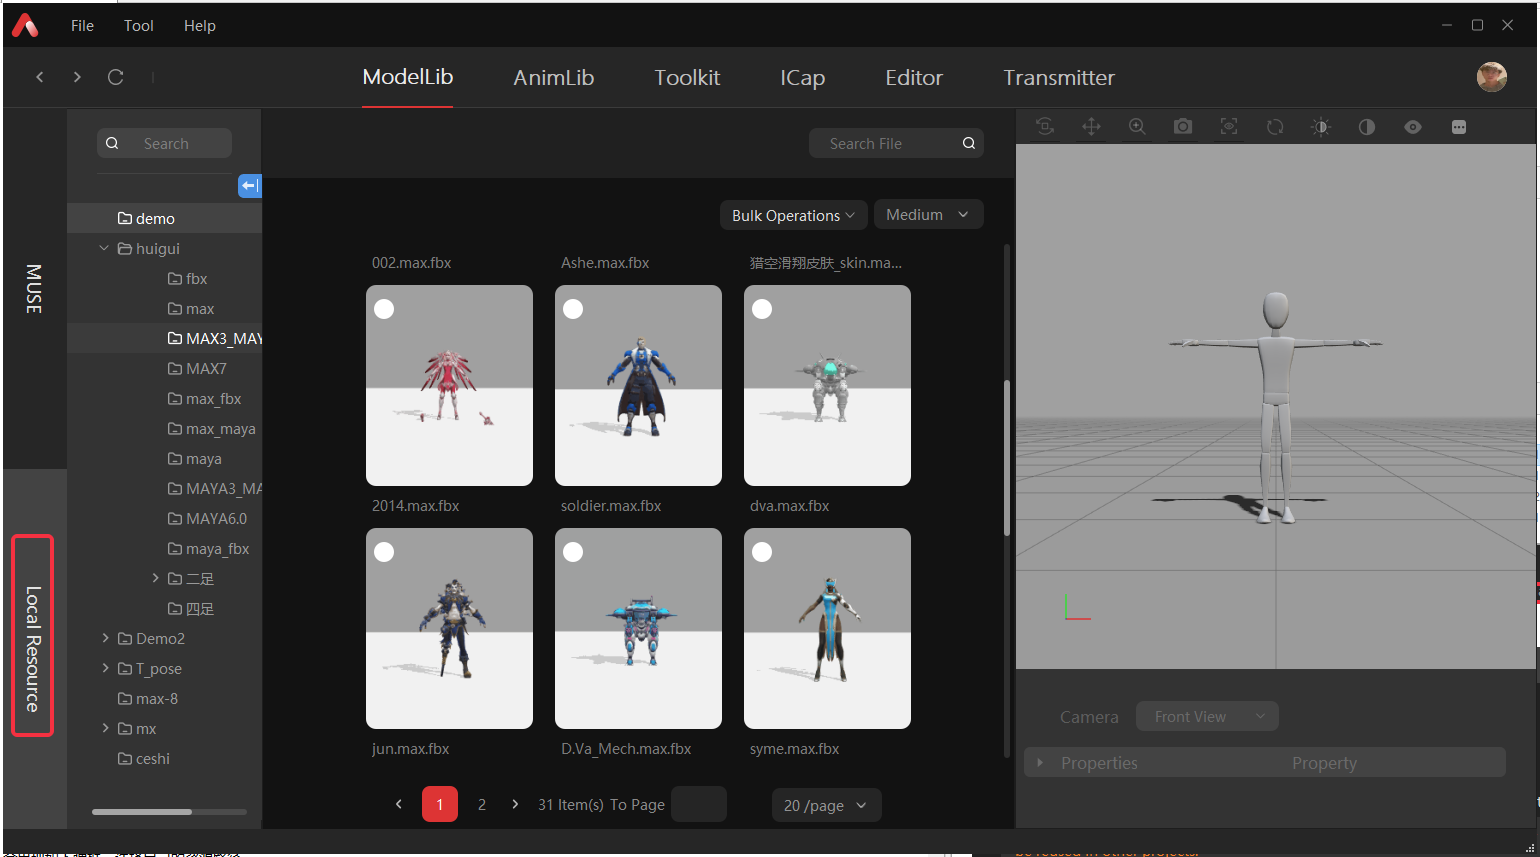Viewport: 1540px width, 857px height.
Task: Open the Medium thumbnail size dropdown
Action: (928, 215)
